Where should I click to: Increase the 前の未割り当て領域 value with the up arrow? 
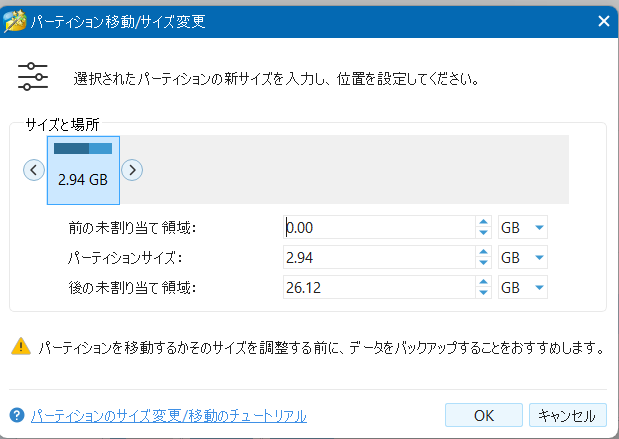click(x=483, y=222)
